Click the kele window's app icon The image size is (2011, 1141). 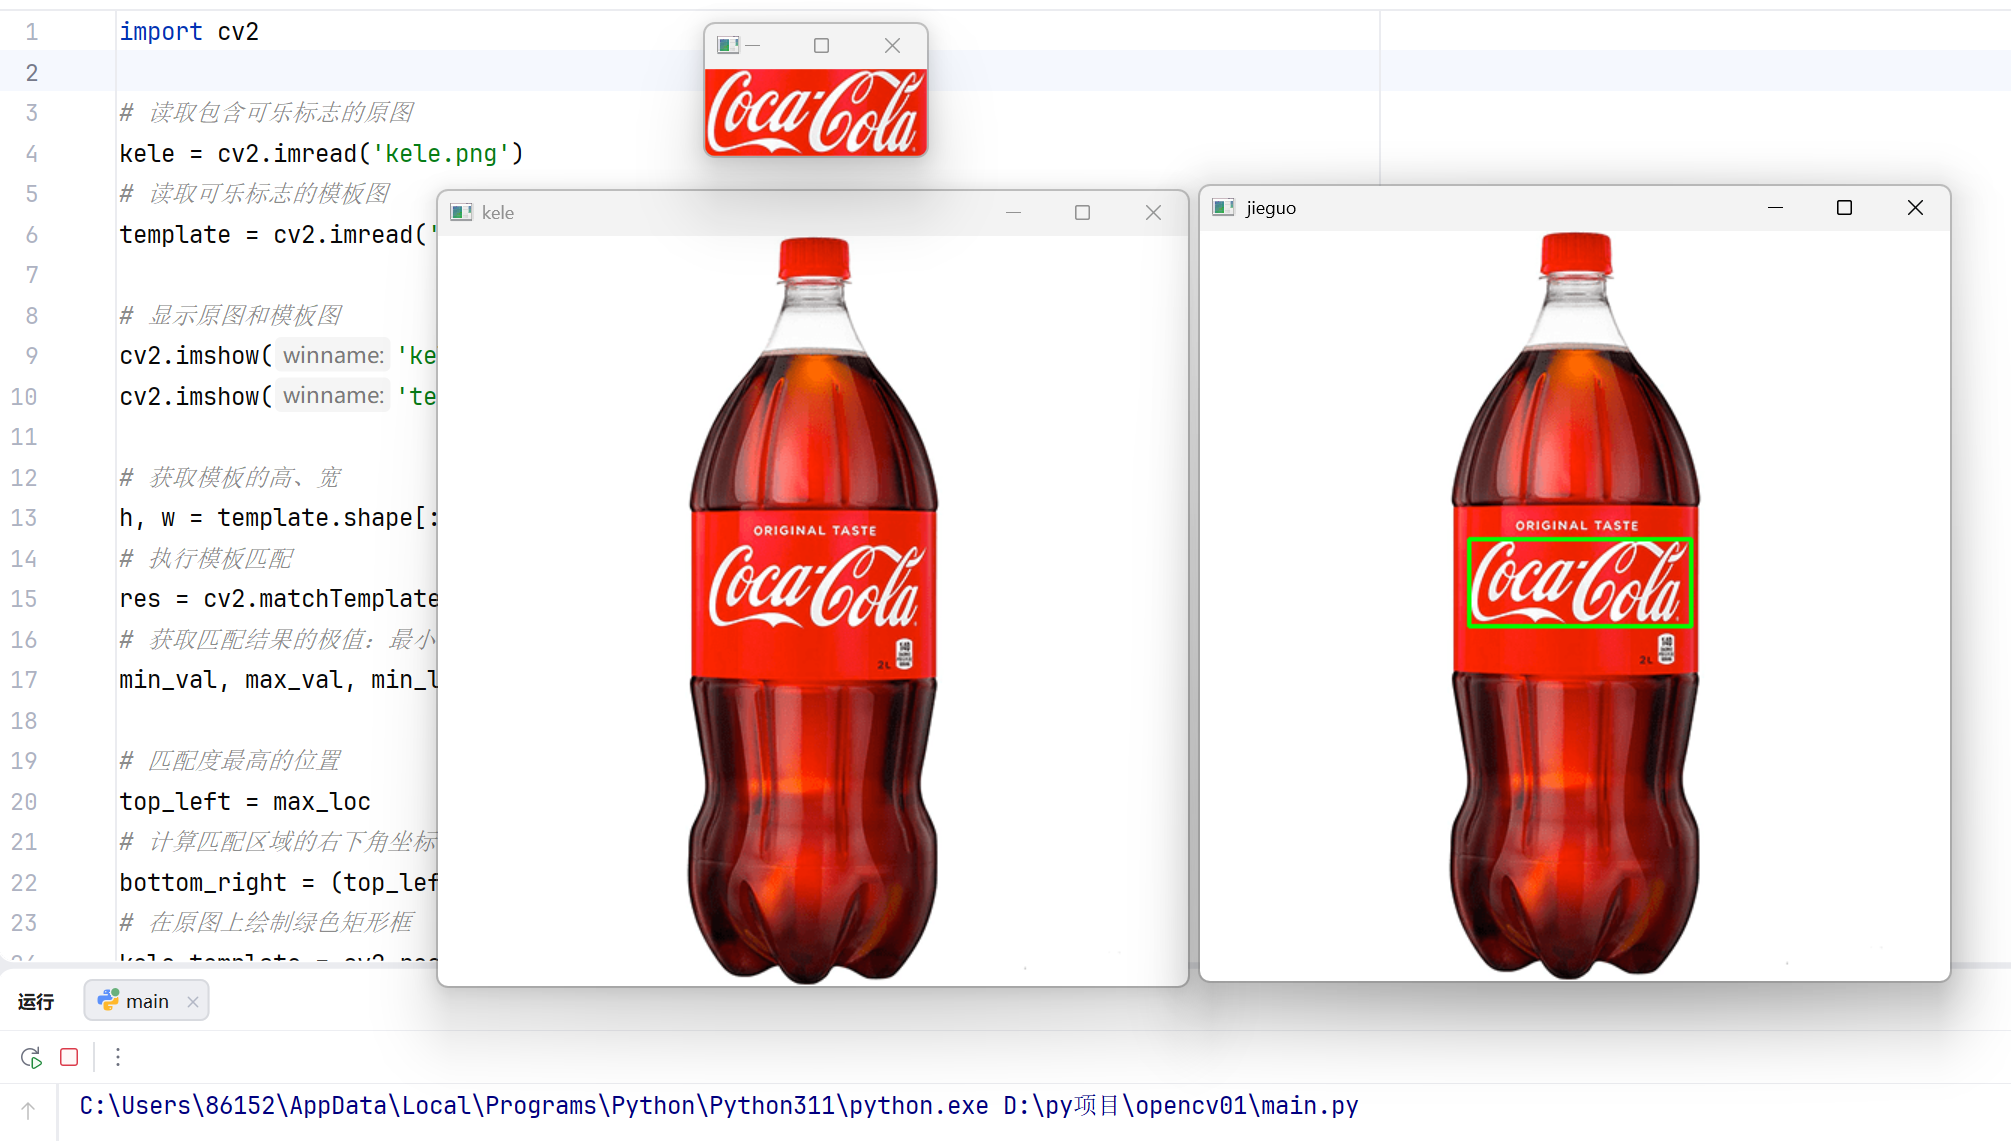[461, 212]
